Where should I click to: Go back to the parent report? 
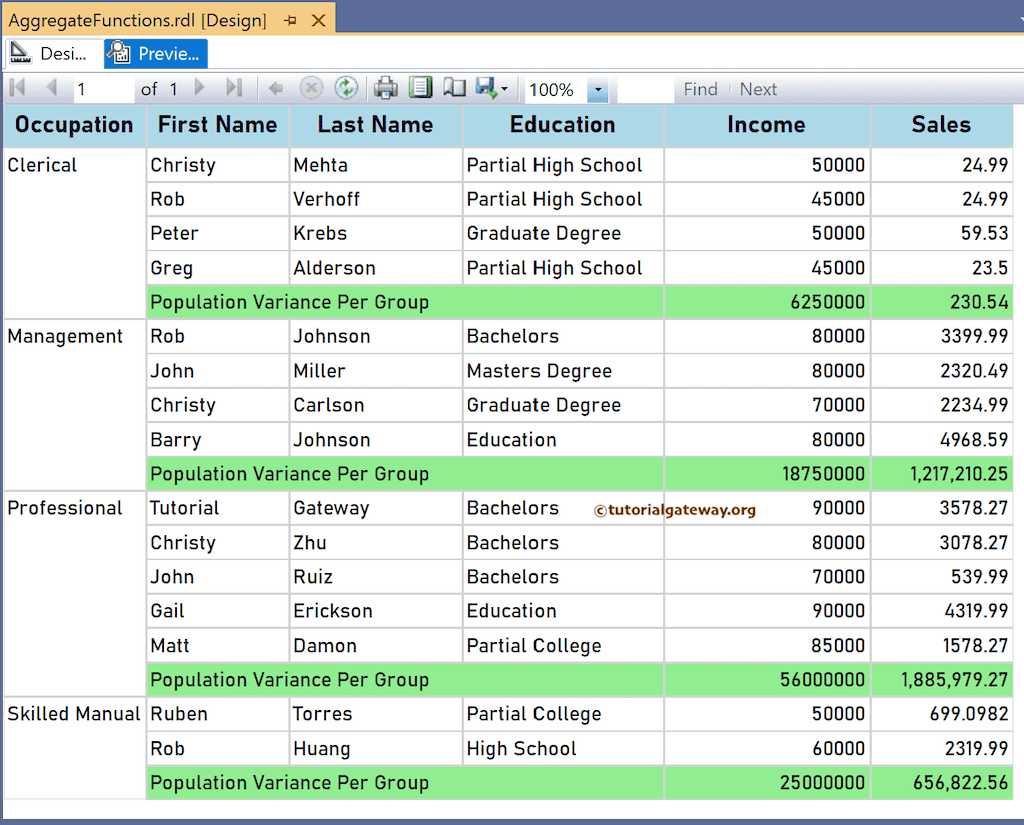(x=277, y=88)
